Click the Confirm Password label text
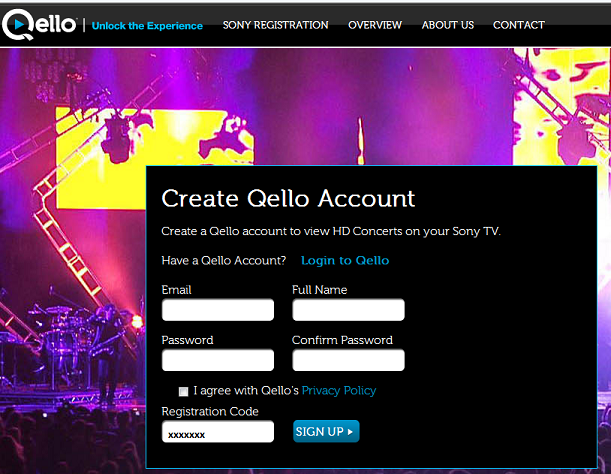Image resolution: width=611 pixels, height=474 pixels. click(x=342, y=340)
